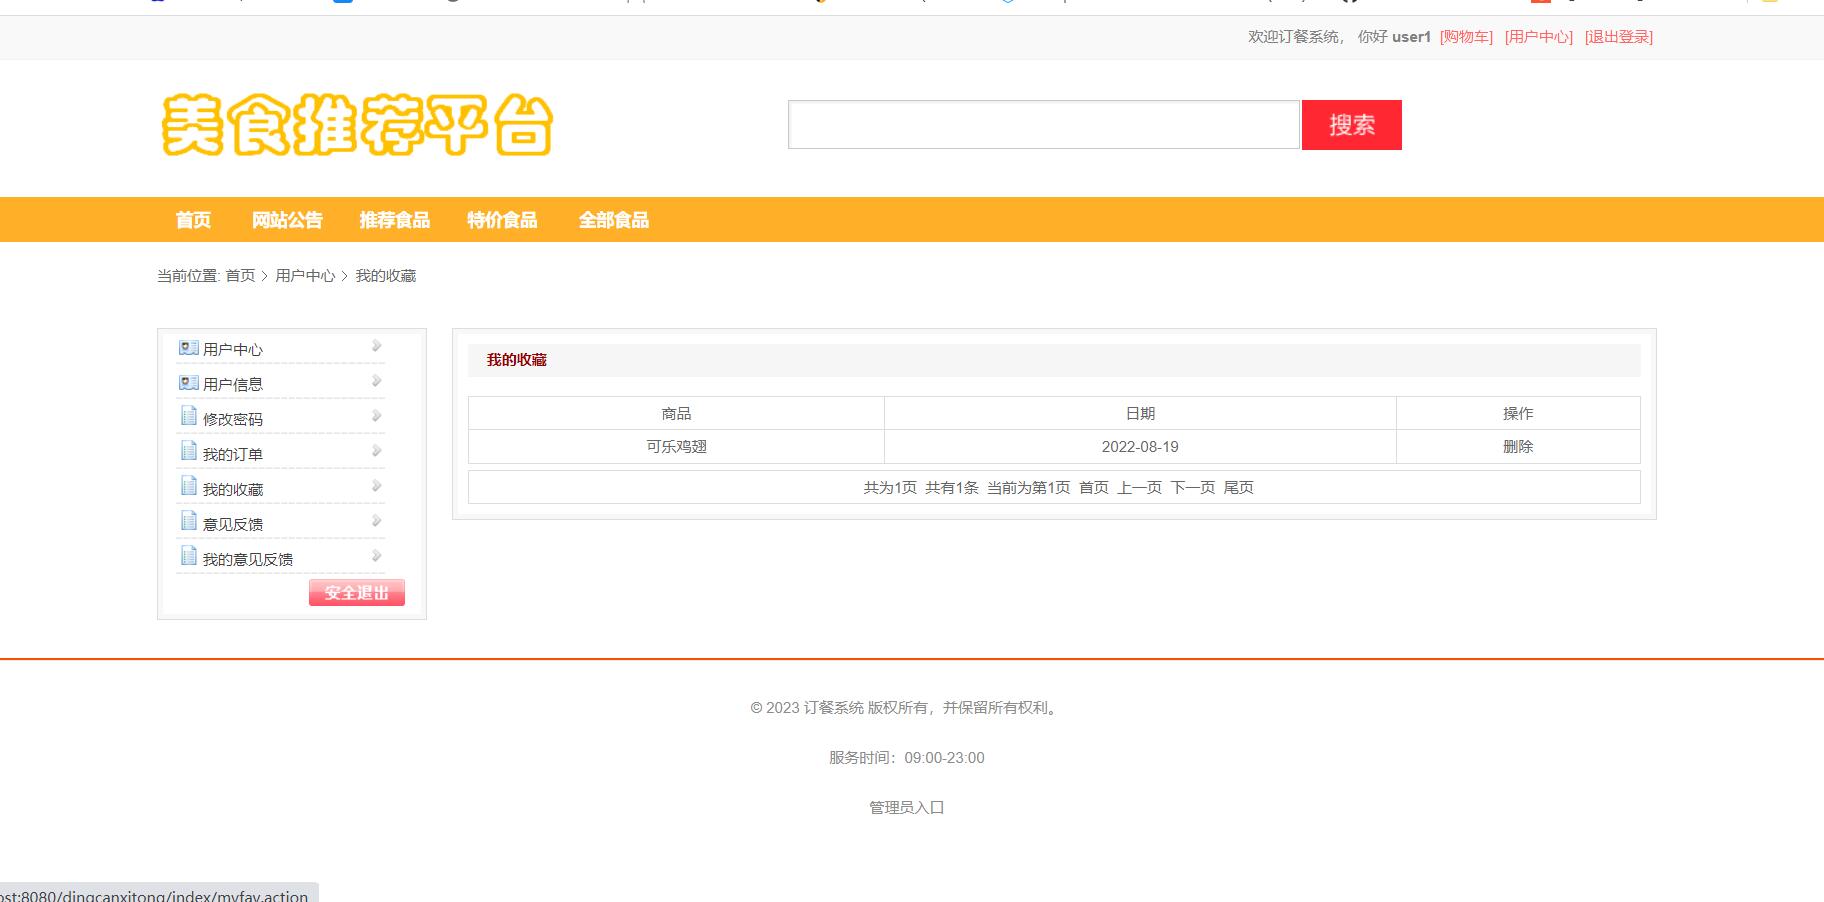
Task: Click 用户中心 in the breadcrumb
Action: pos(305,276)
